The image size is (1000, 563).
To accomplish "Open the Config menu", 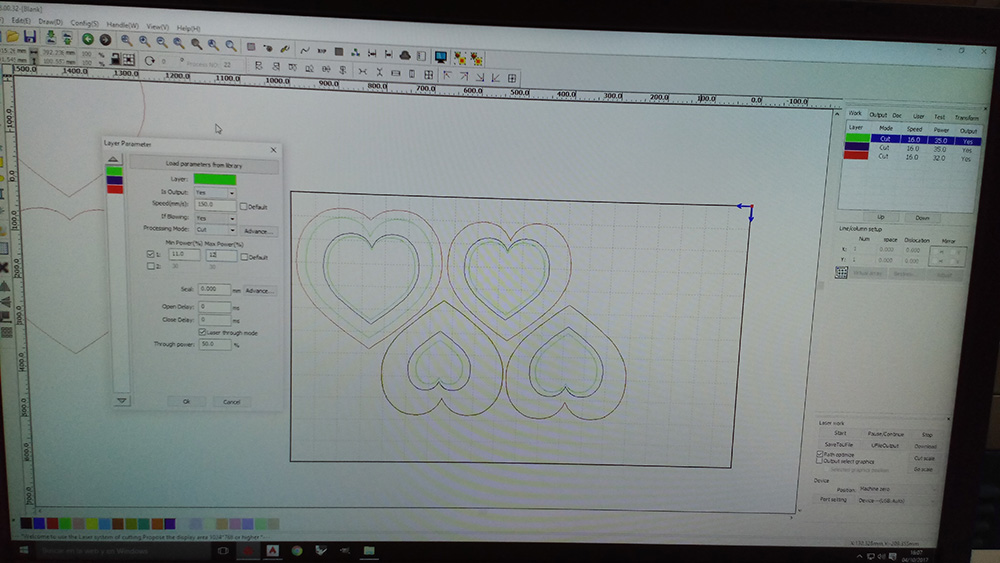I will 84,24.
